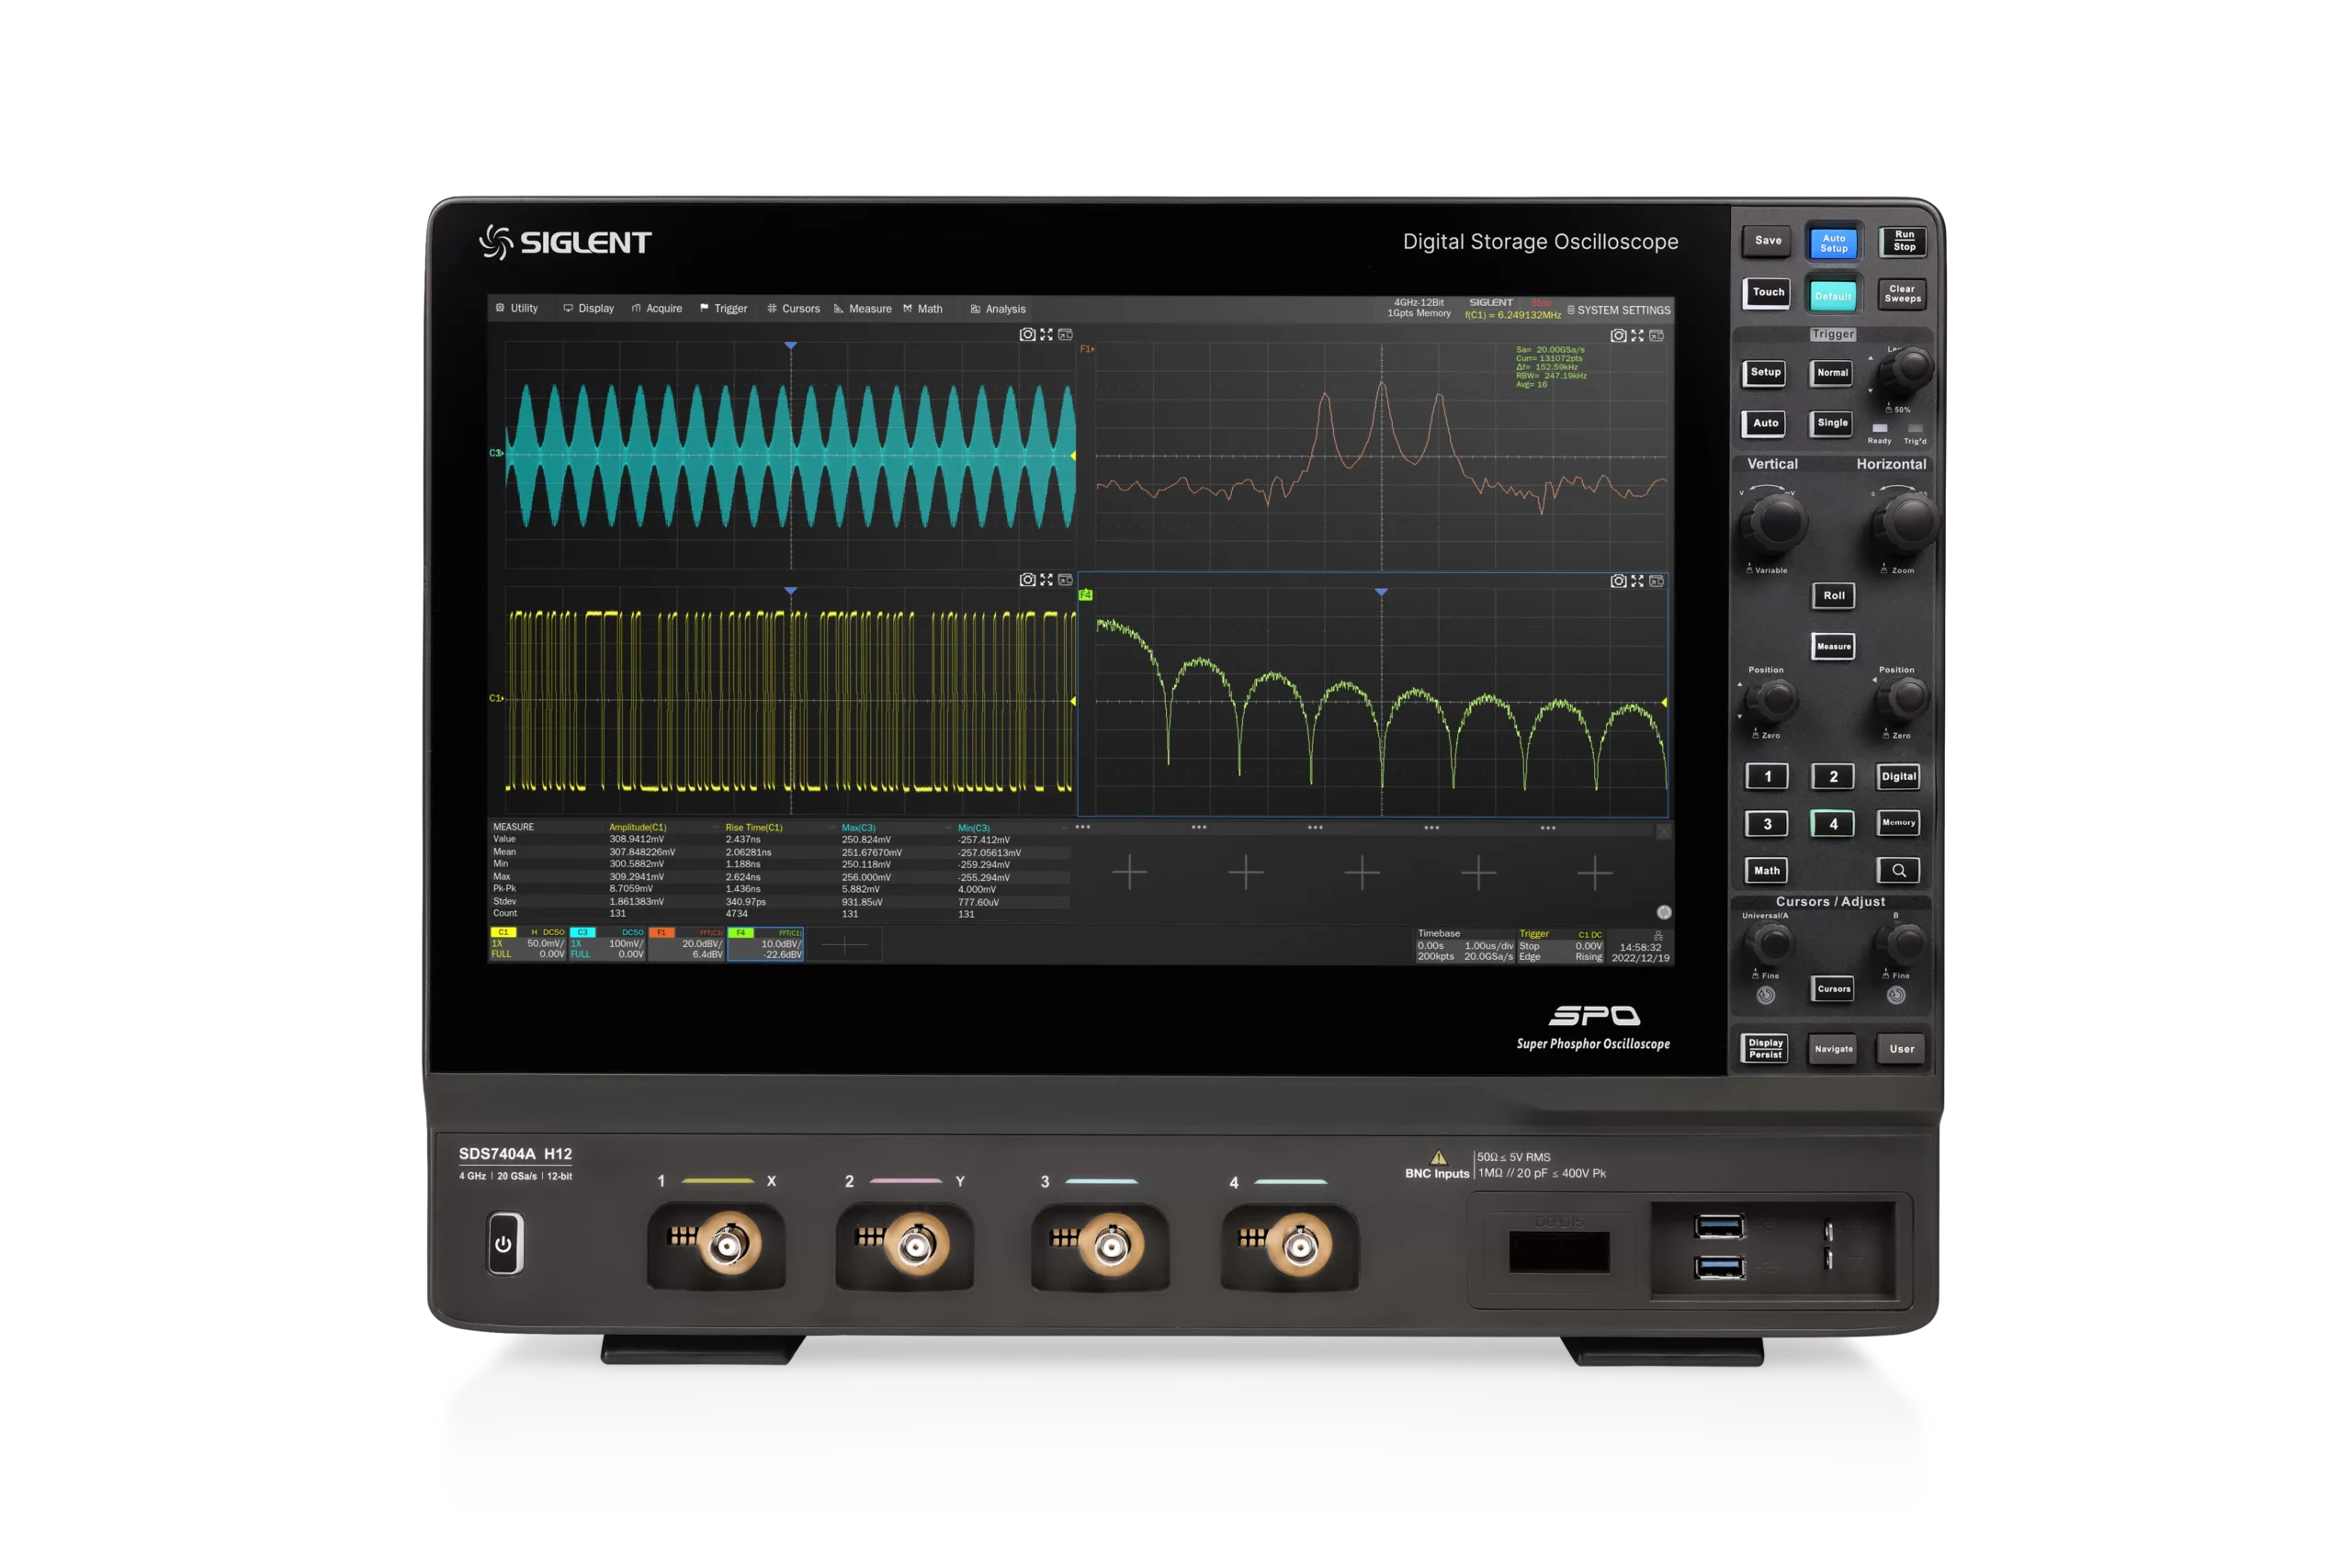Open SYSTEM SETTINGS on the screen
Image resolution: width=2352 pixels, height=1568 pixels.
(1618, 310)
